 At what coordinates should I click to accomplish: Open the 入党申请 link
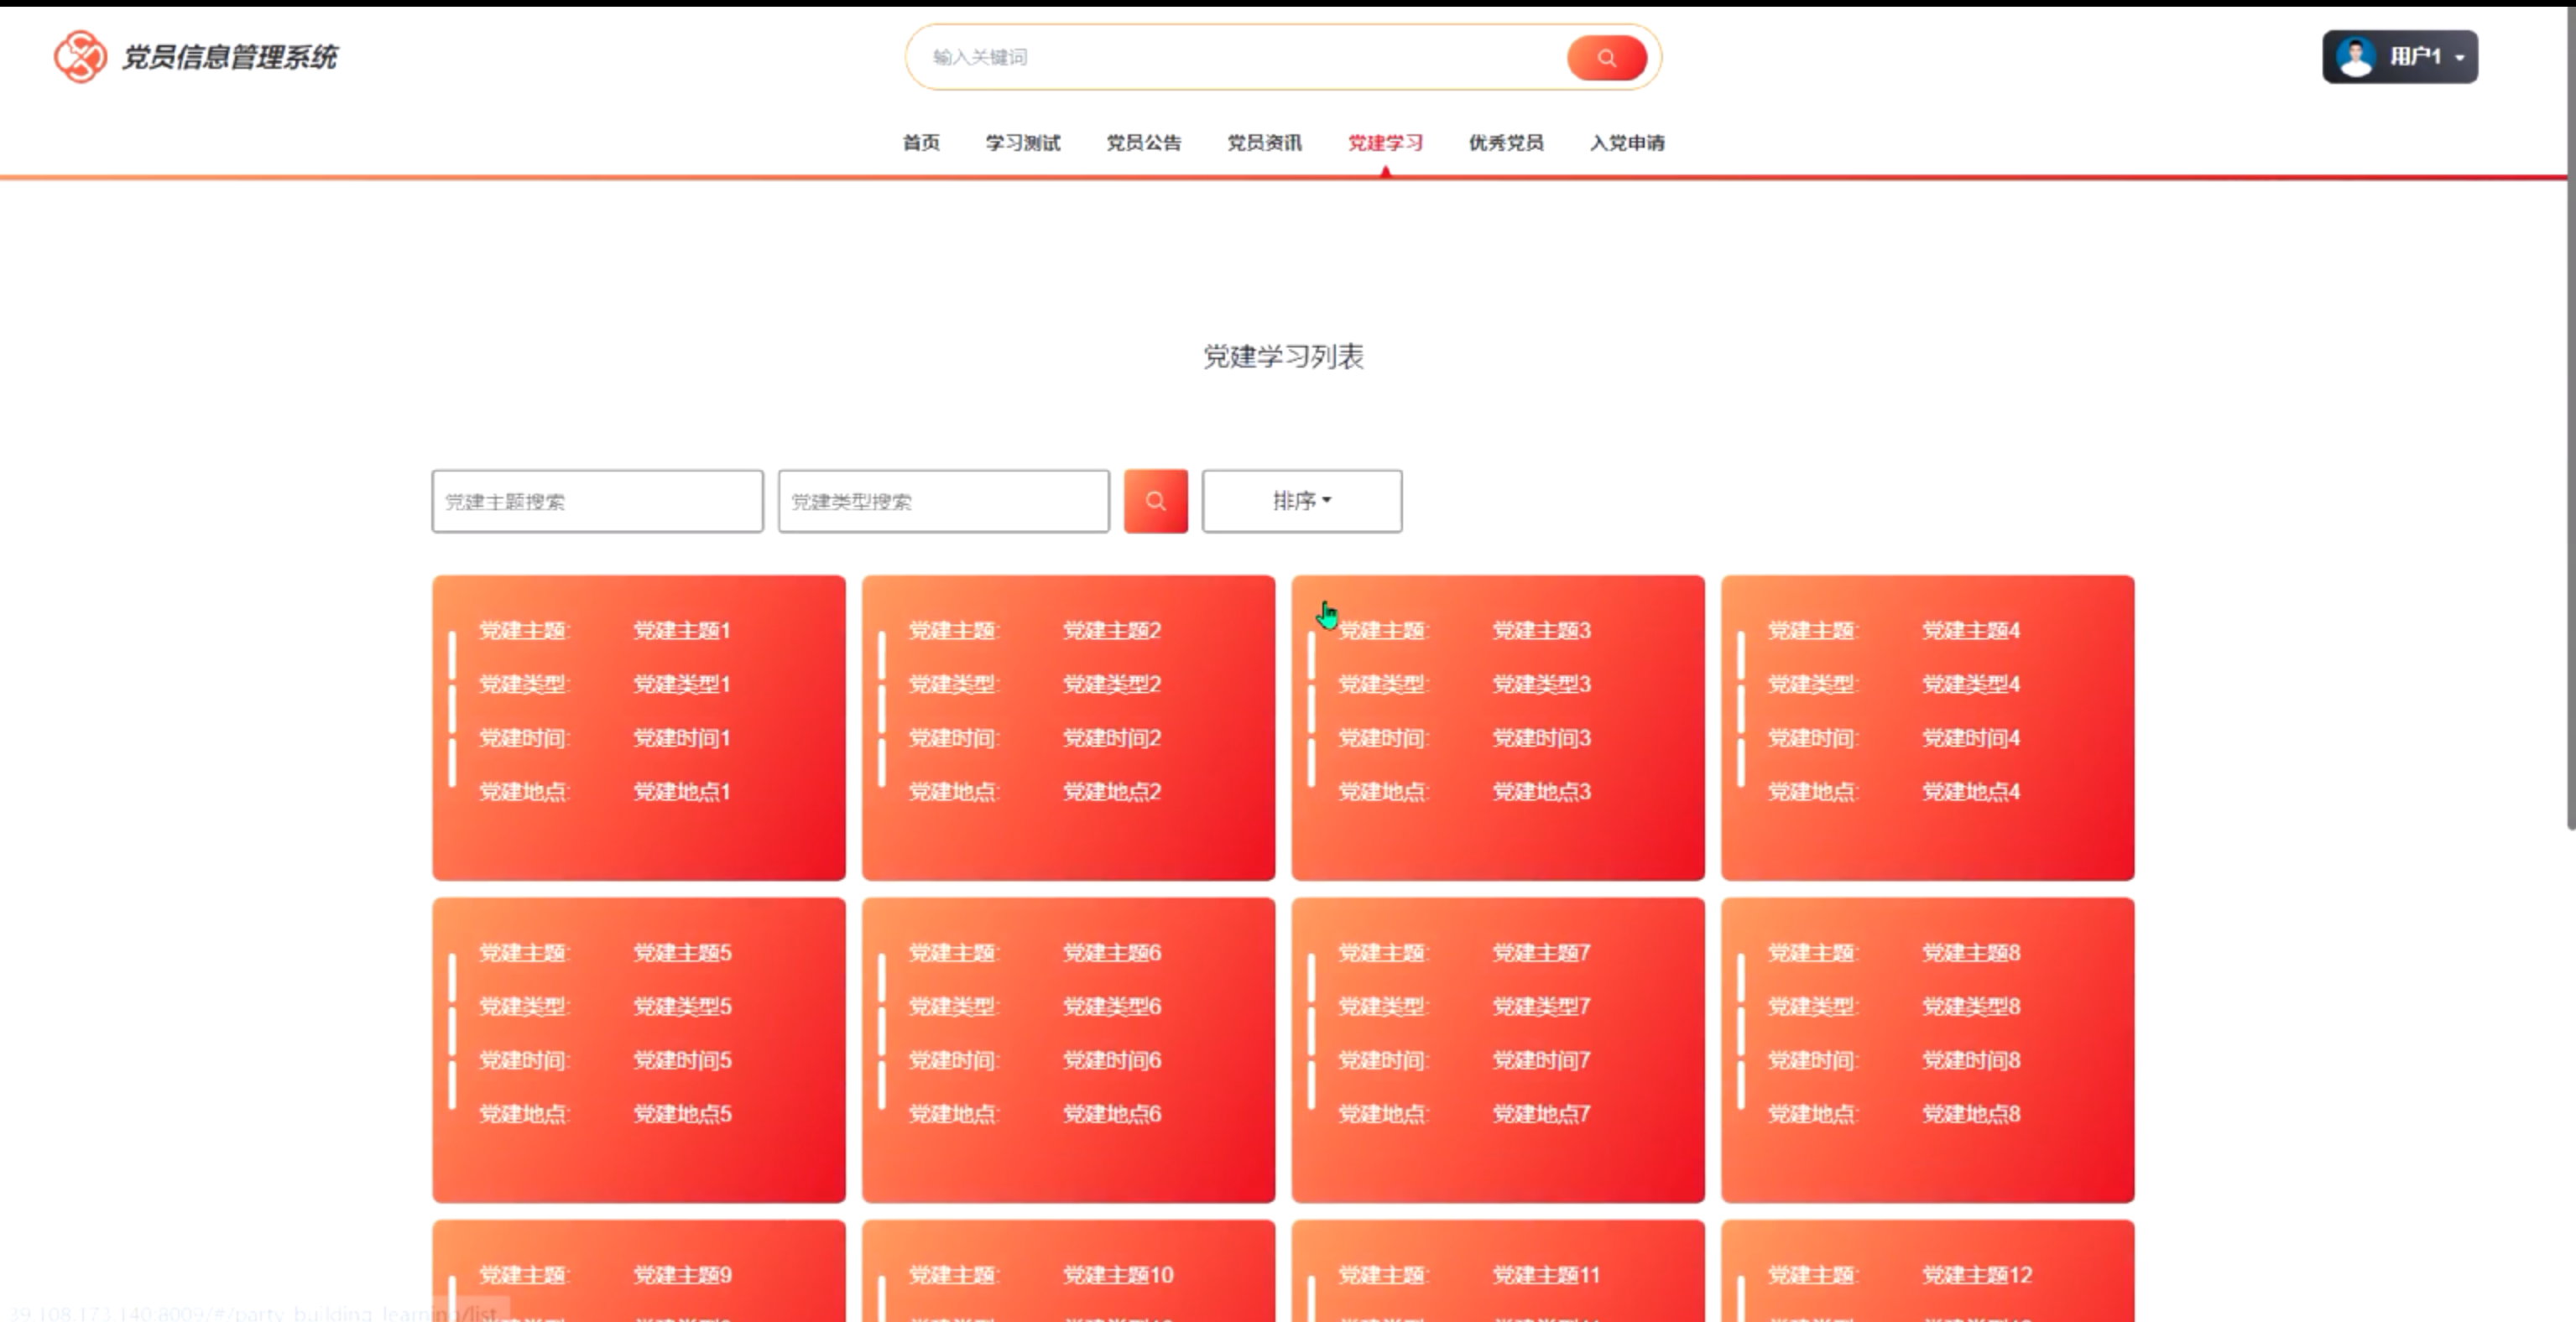[x=1627, y=143]
